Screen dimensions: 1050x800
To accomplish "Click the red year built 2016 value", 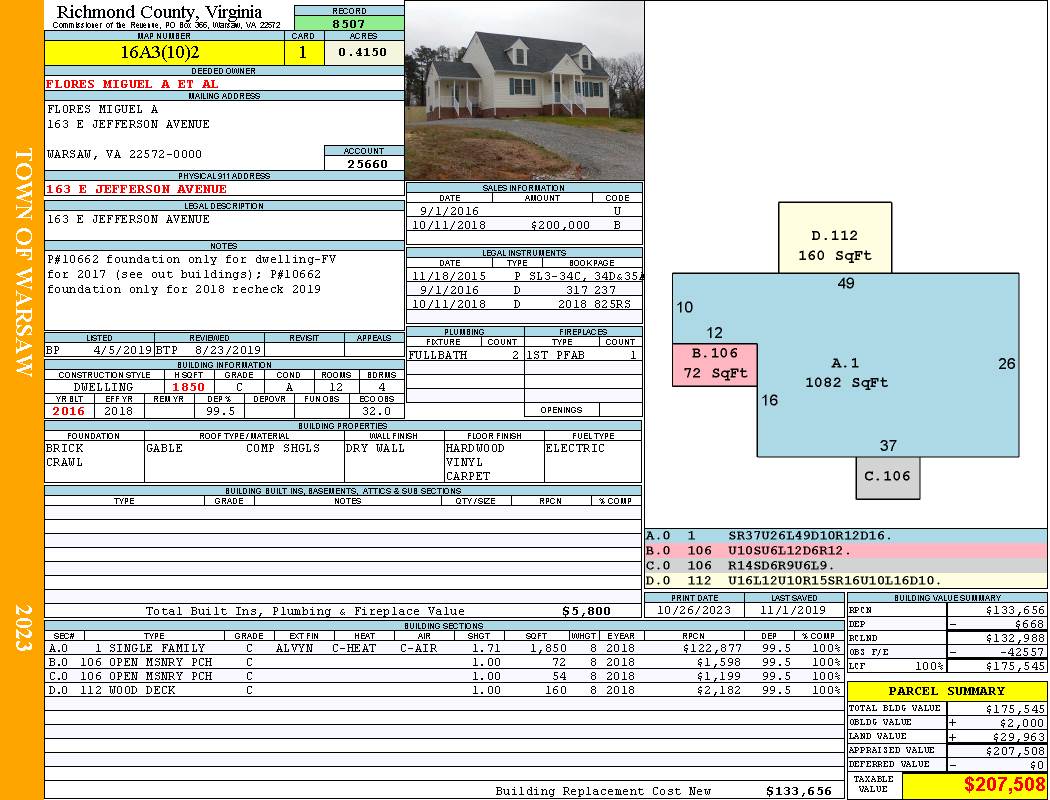I will coord(68,411).
